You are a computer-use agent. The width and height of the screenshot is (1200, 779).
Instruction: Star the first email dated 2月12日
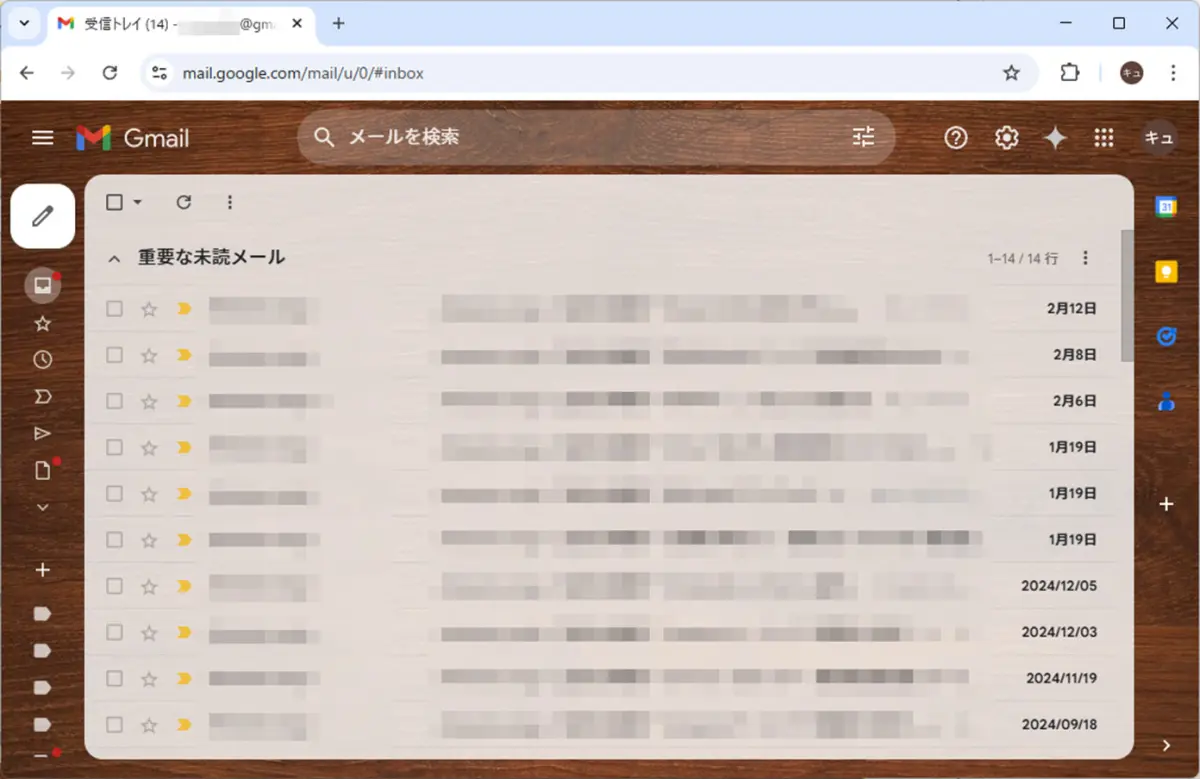pos(148,308)
